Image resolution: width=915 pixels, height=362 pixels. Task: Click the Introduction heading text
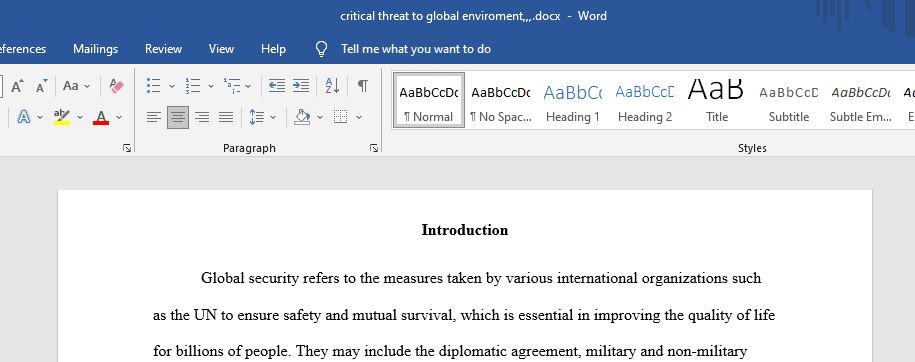465,230
